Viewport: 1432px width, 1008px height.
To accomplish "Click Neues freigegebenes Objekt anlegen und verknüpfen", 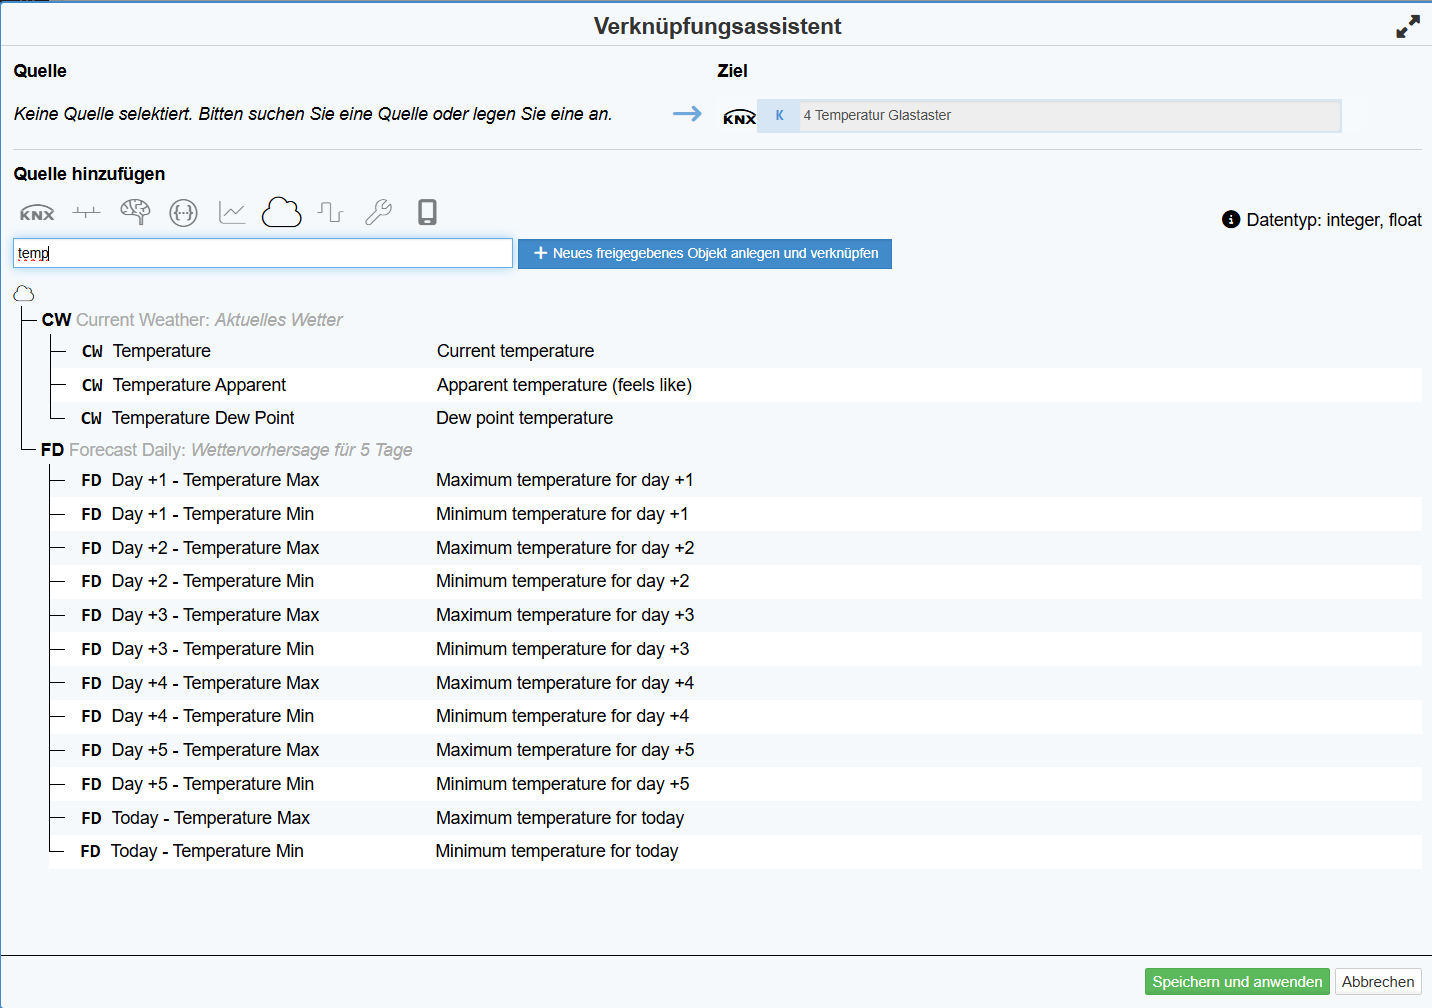I will pos(704,254).
